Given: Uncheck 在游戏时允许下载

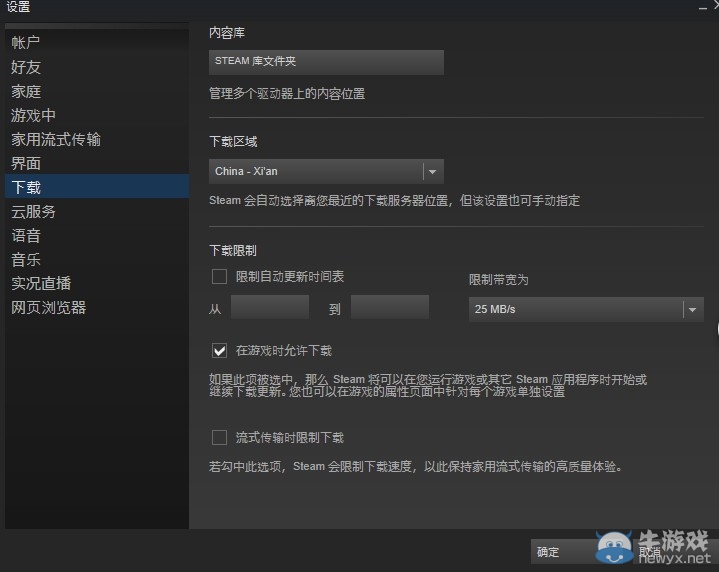Looking at the screenshot, I should pyautogui.click(x=219, y=350).
